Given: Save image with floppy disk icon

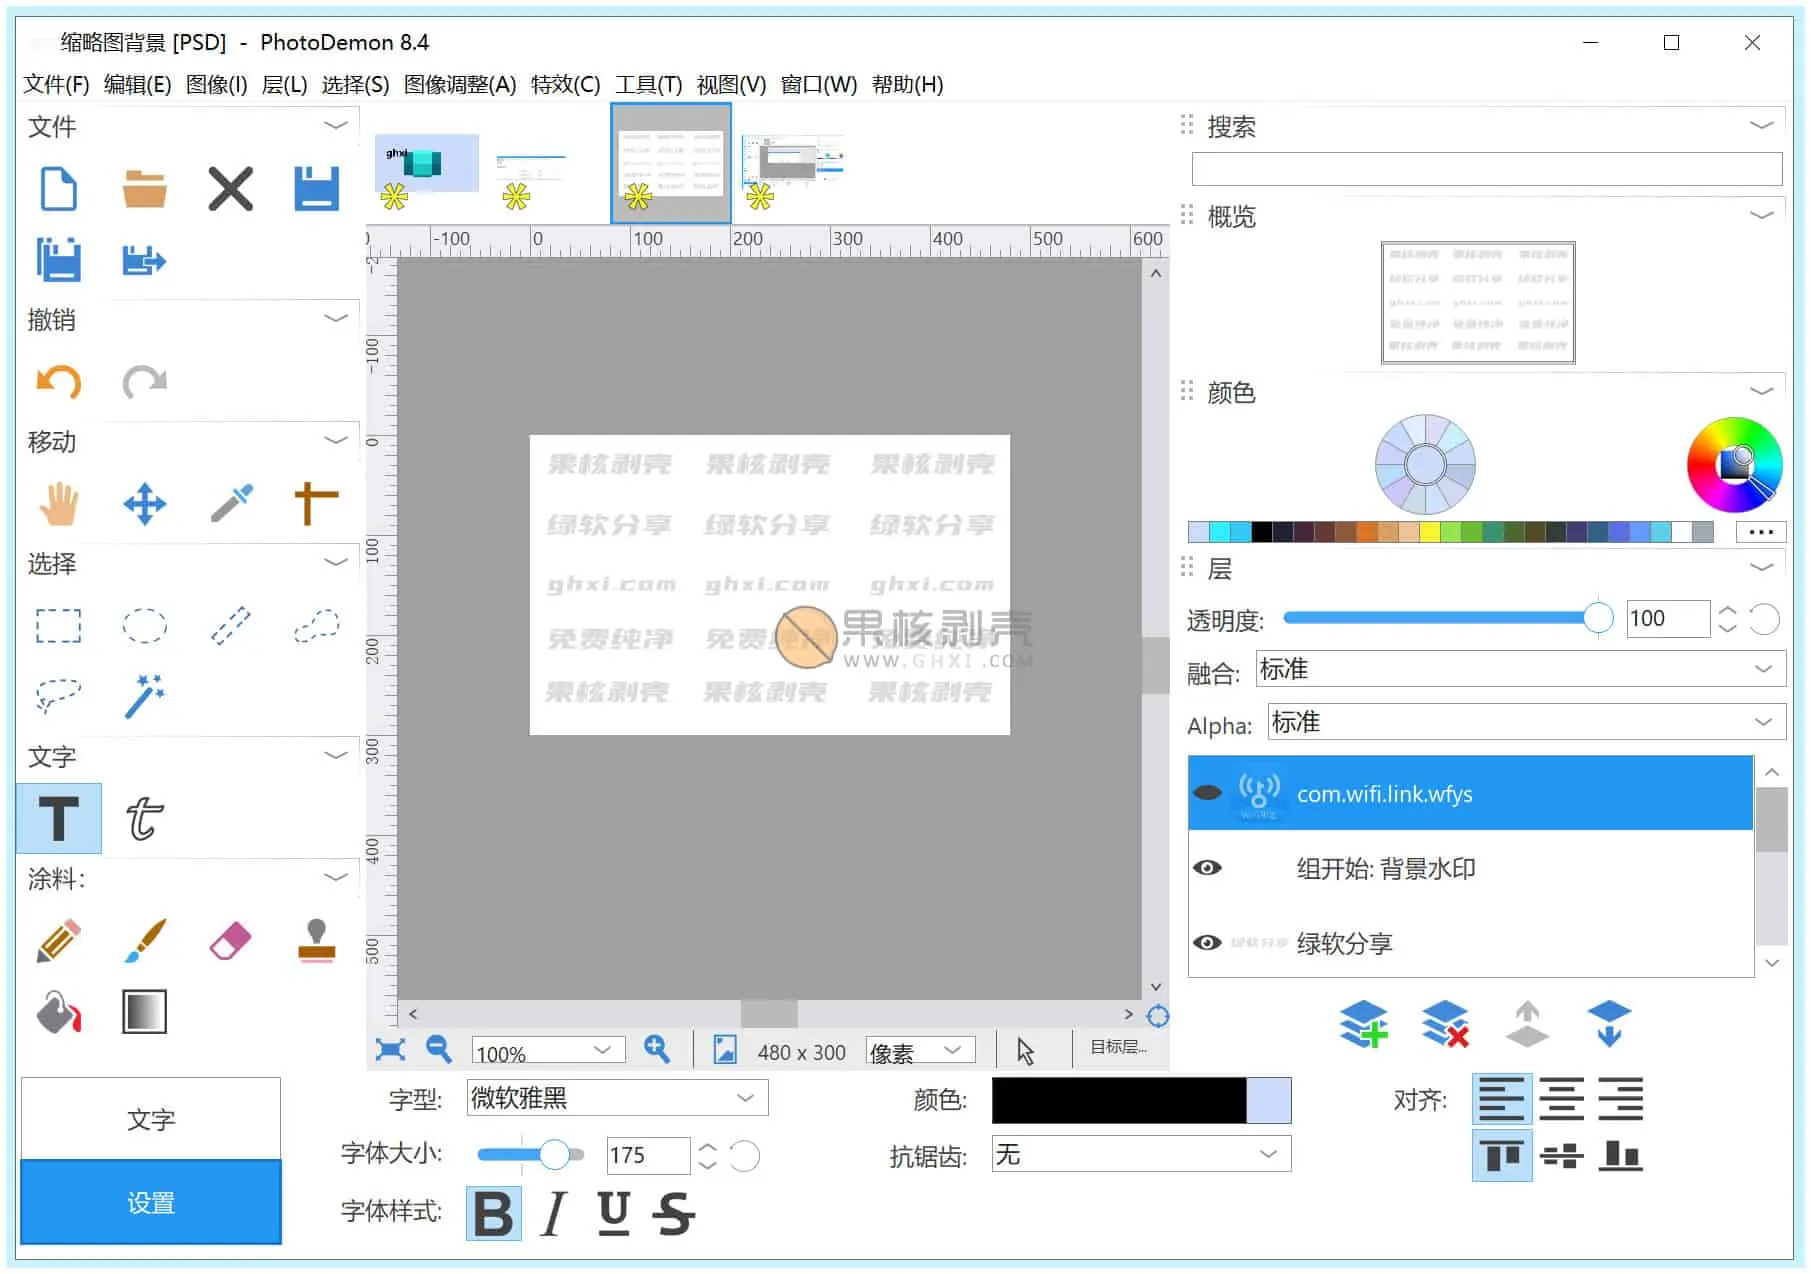Looking at the screenshot, I should (317, 189).
